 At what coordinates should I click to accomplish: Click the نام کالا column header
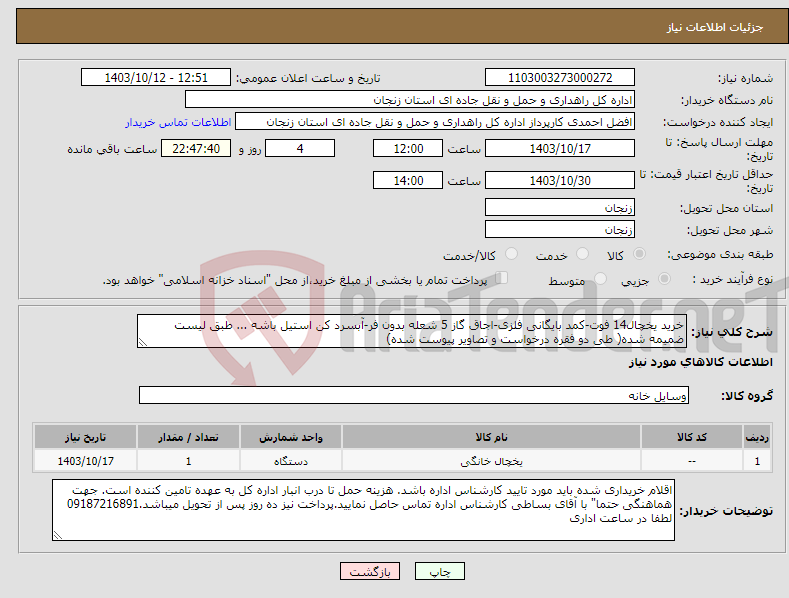click(491, 437)
